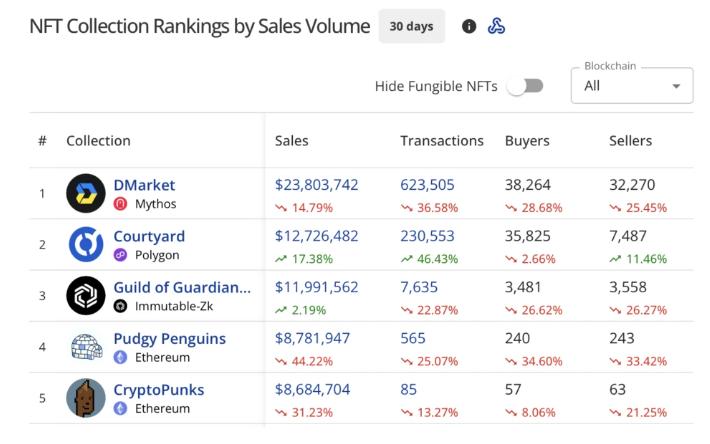Click the Mythos chain icon under DMarket

tap(121, 204)
